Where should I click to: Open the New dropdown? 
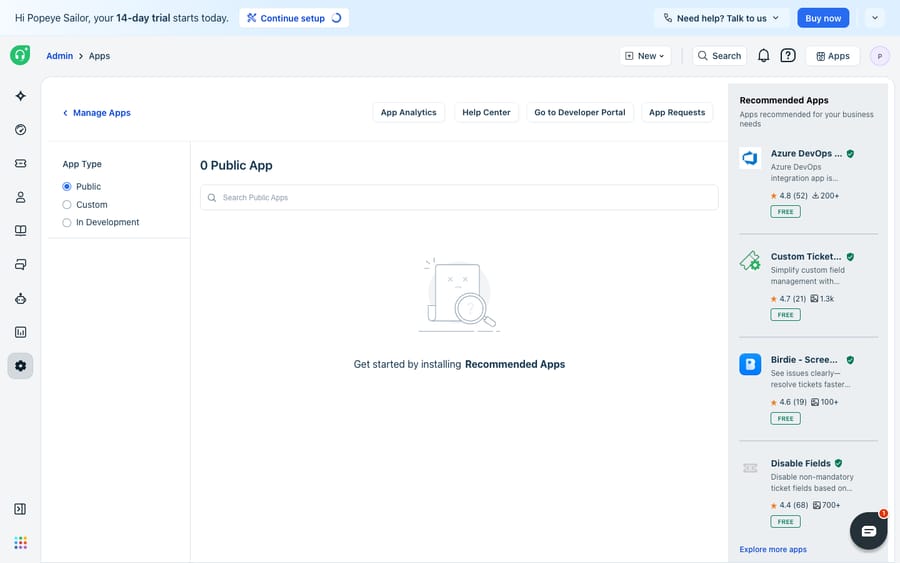[645, 56]
